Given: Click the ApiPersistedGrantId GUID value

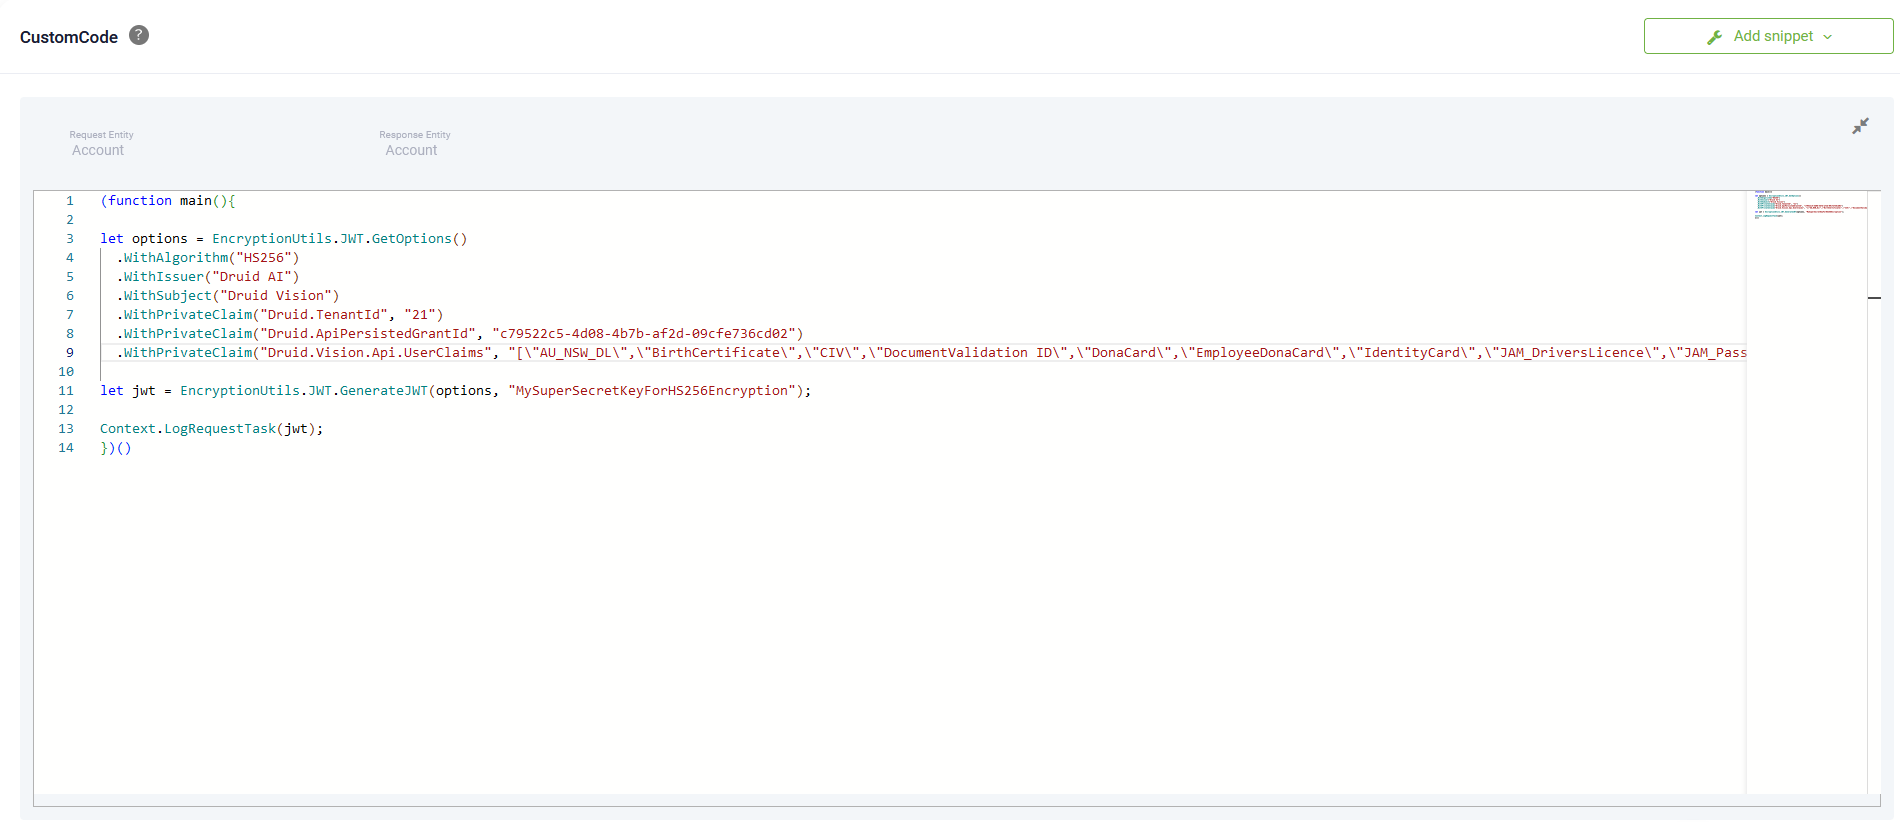Looking at the screenshot, I should pyautogui.click(x=644, y=334).
